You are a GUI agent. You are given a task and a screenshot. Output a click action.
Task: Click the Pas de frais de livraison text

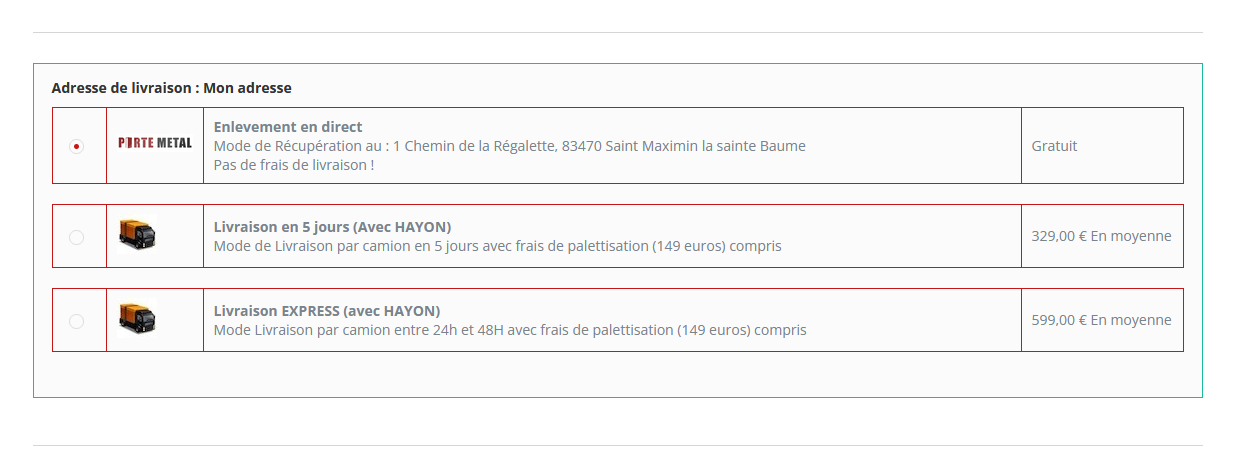294,165
